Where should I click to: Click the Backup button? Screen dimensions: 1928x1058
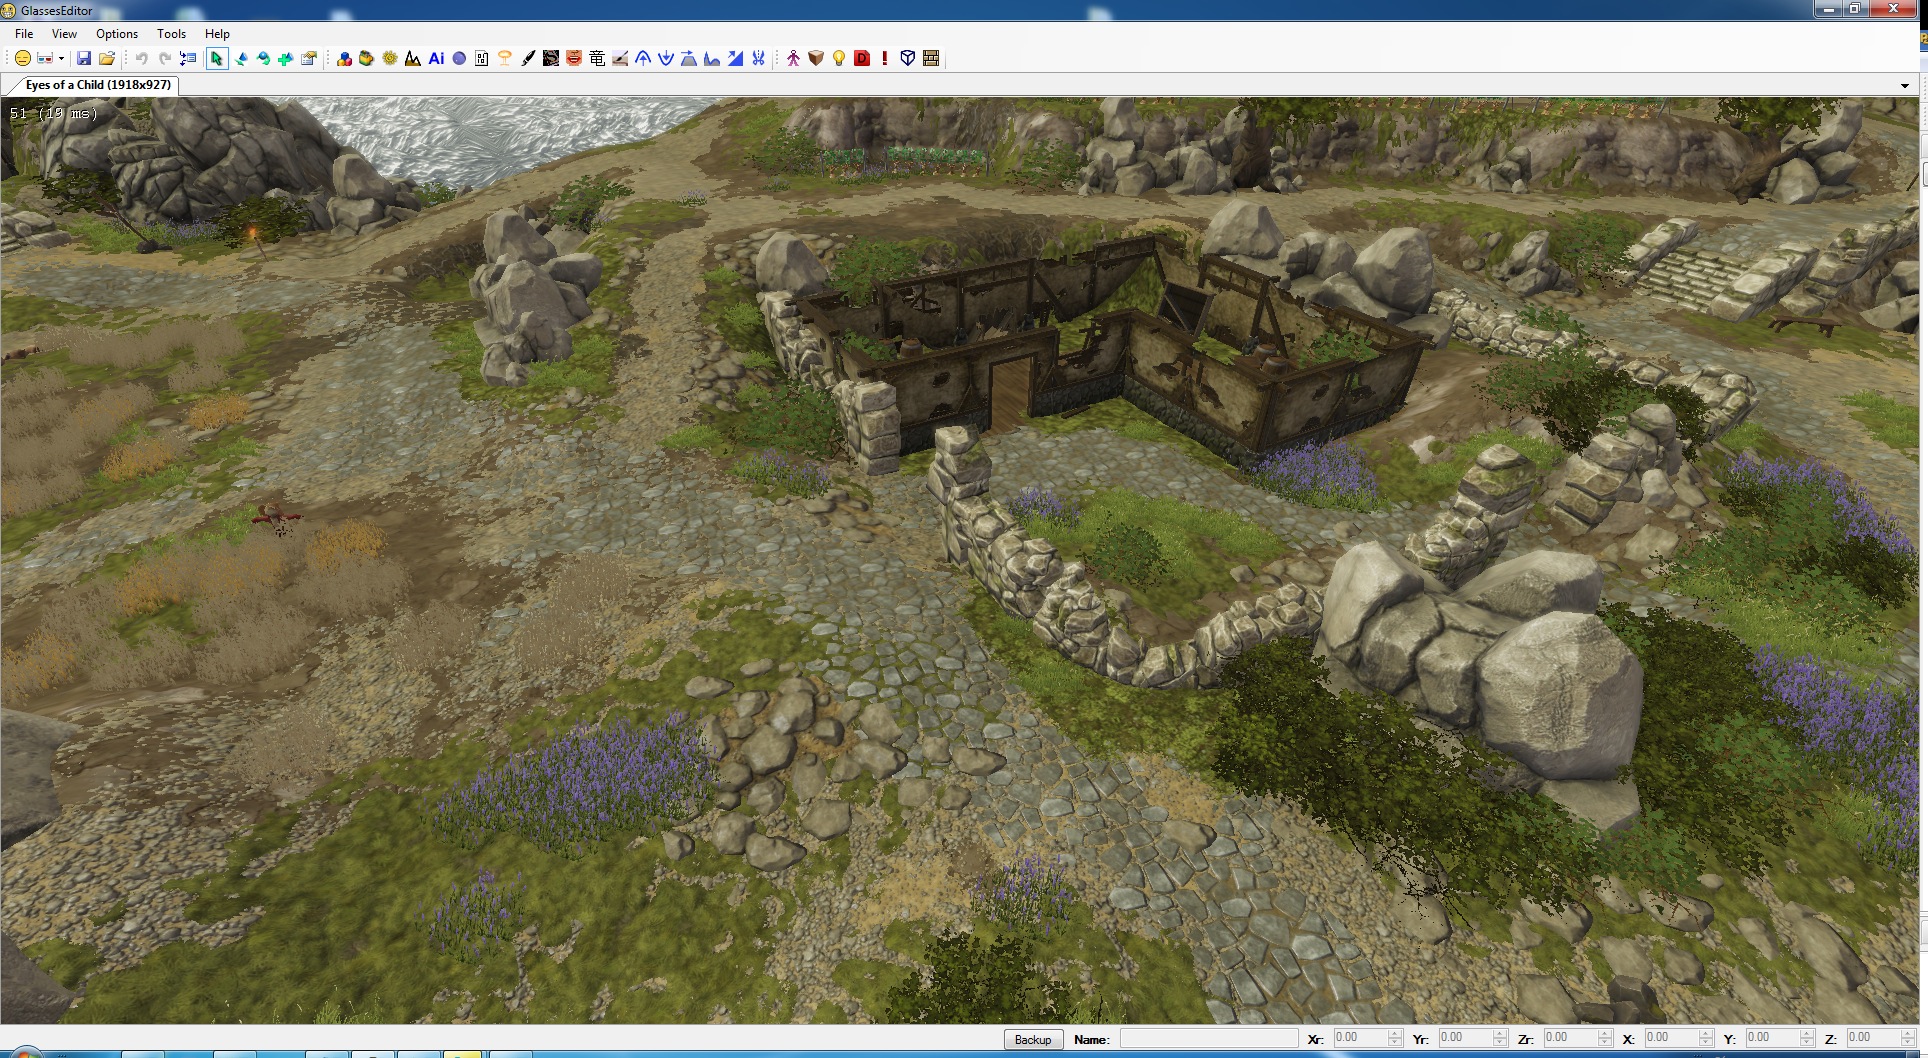click(x=1033, y=1040)
